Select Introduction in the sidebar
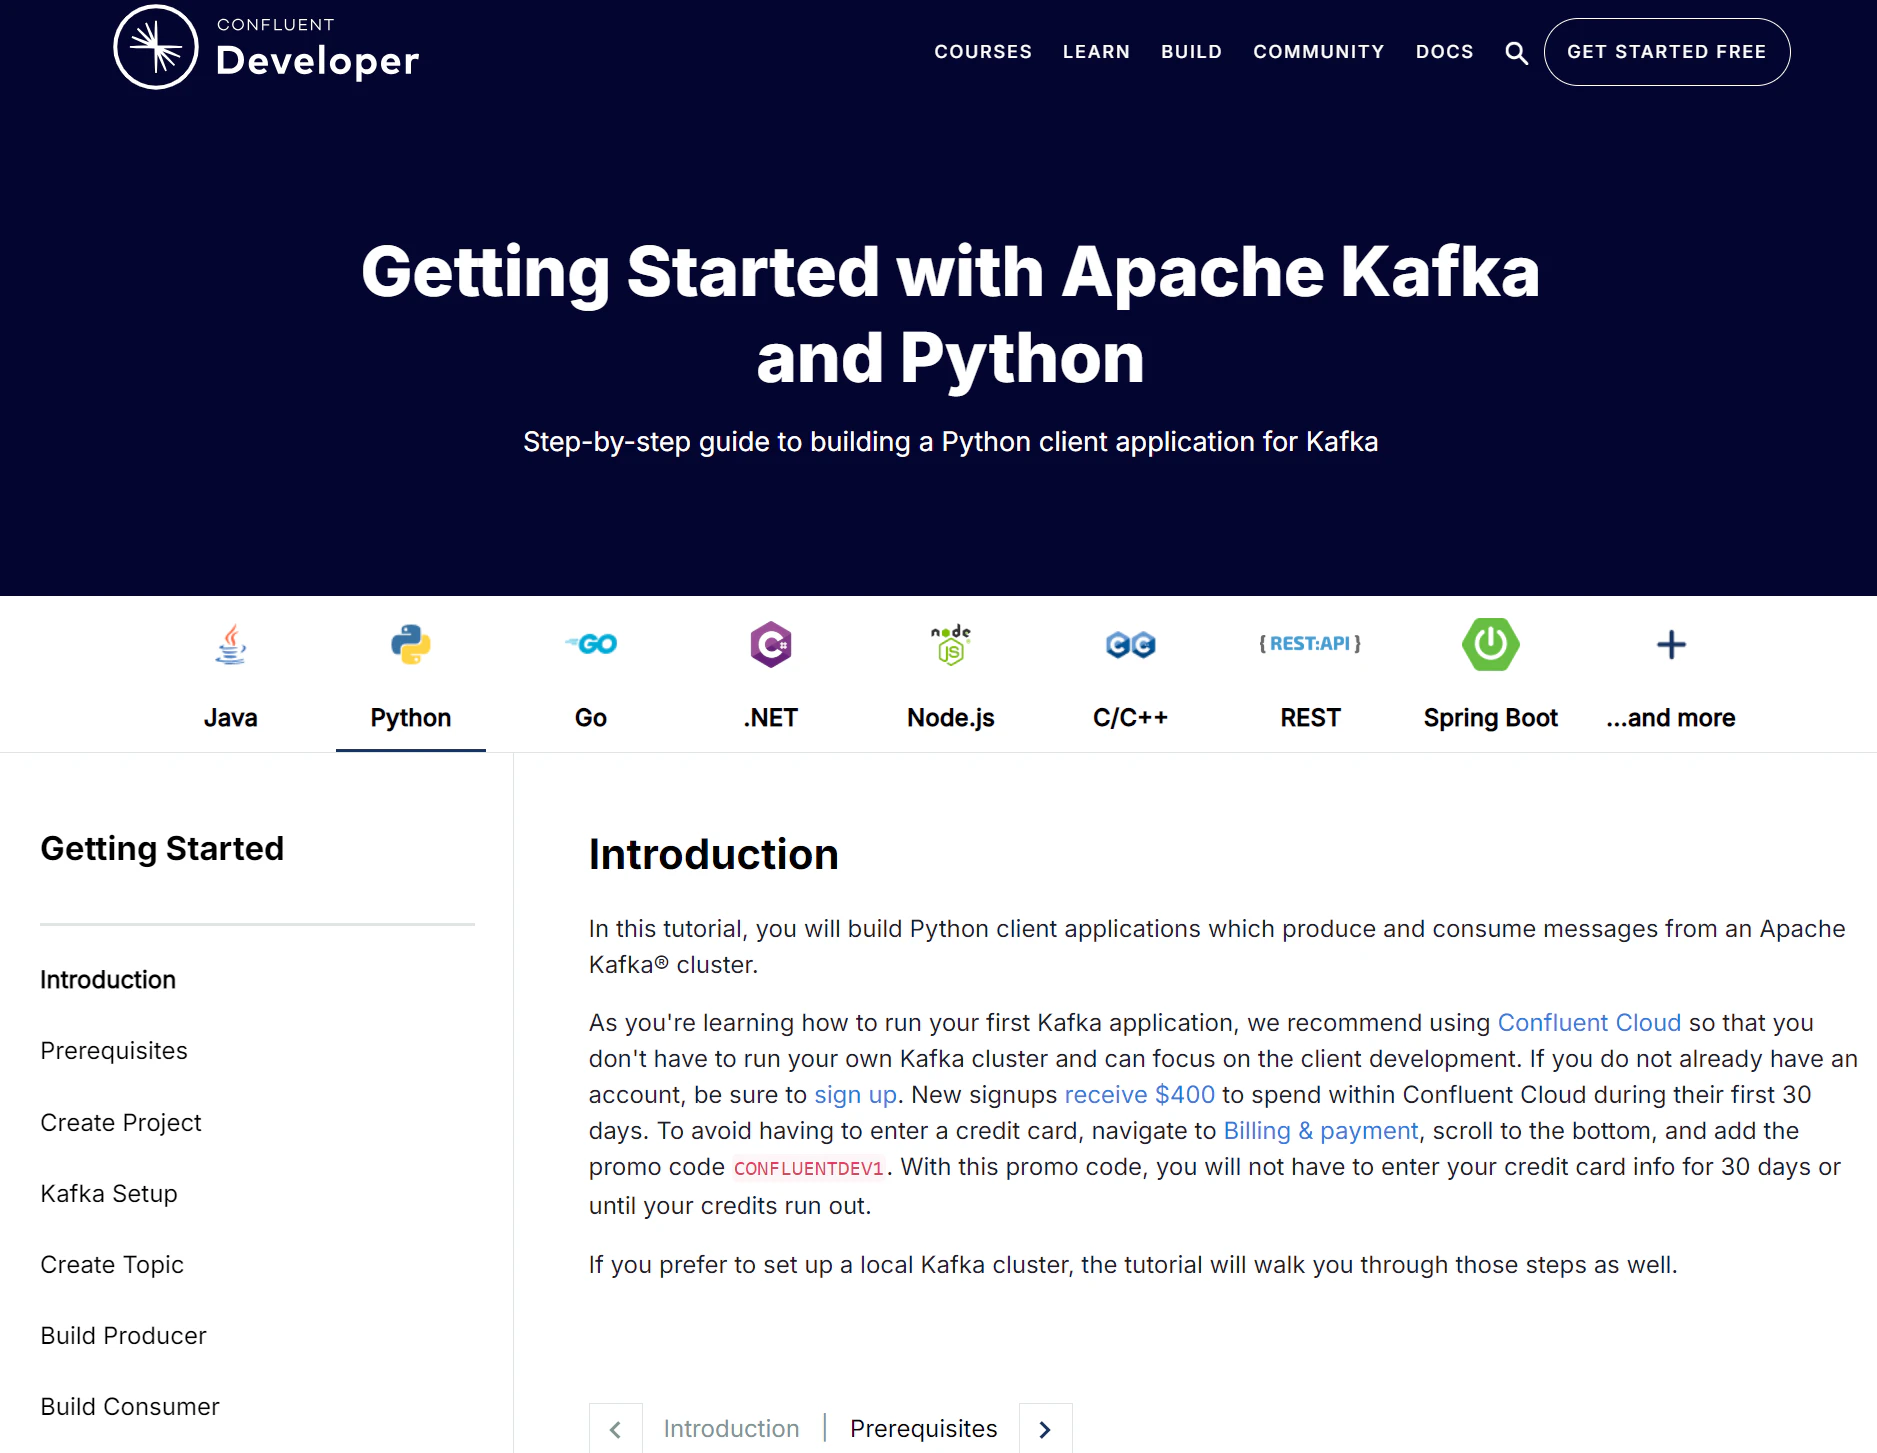1877x1453 pixels. [108, 980]
